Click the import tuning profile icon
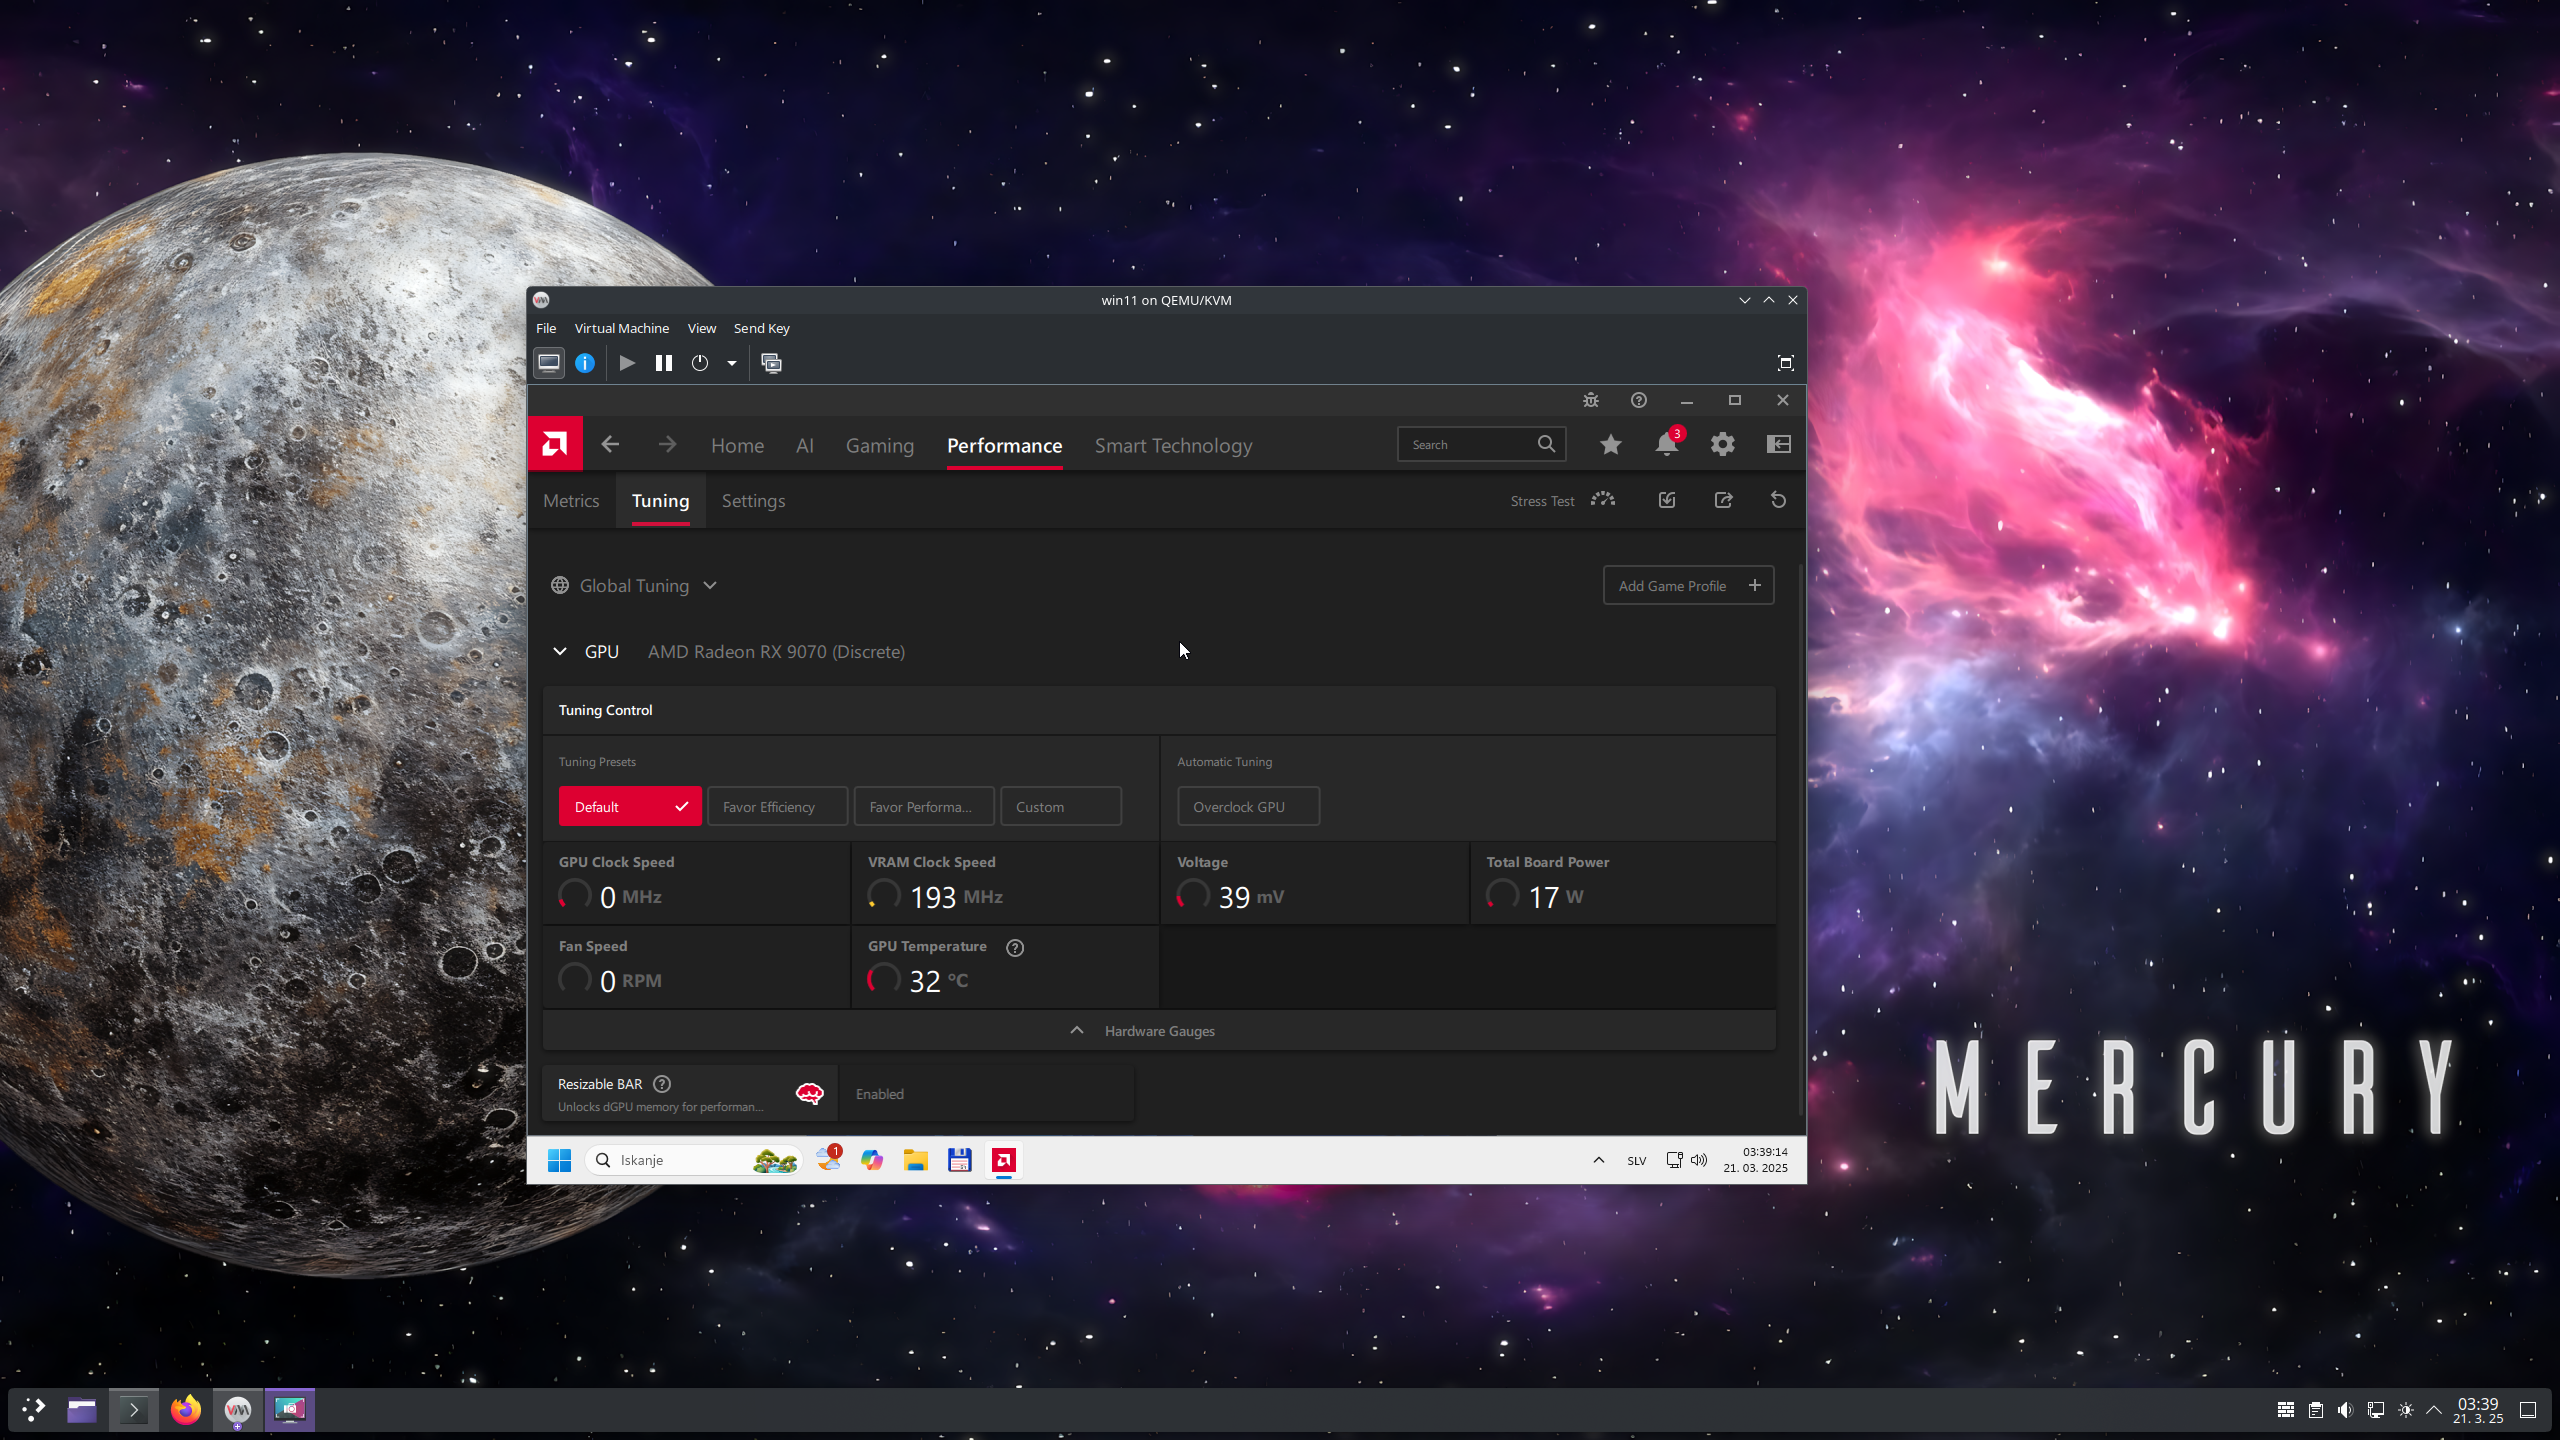Viewport: 2560px width, 1440px height. click(1667, 500)
